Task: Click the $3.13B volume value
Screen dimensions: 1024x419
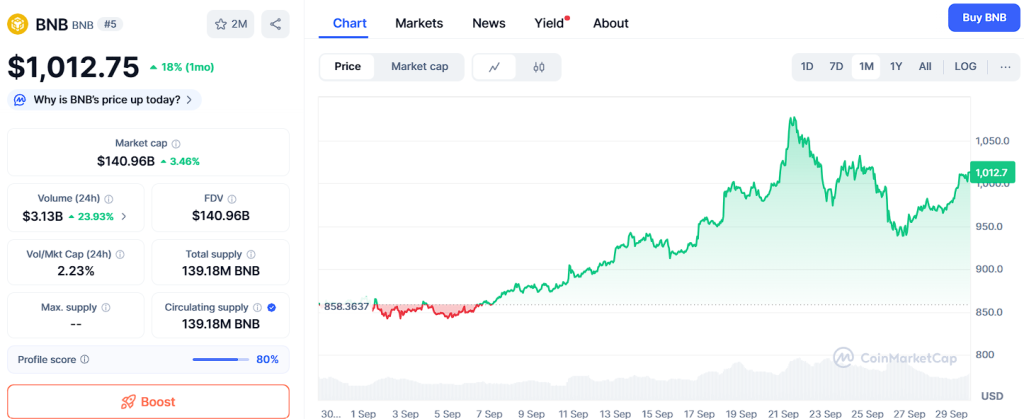Action: click(x=40, y=217)
